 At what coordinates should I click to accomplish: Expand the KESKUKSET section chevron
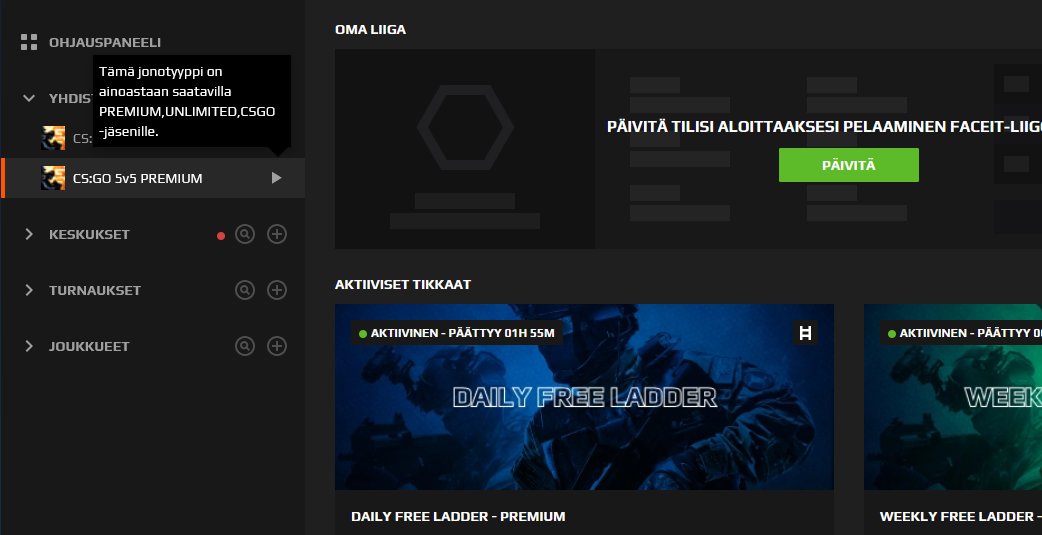[29, 234]
